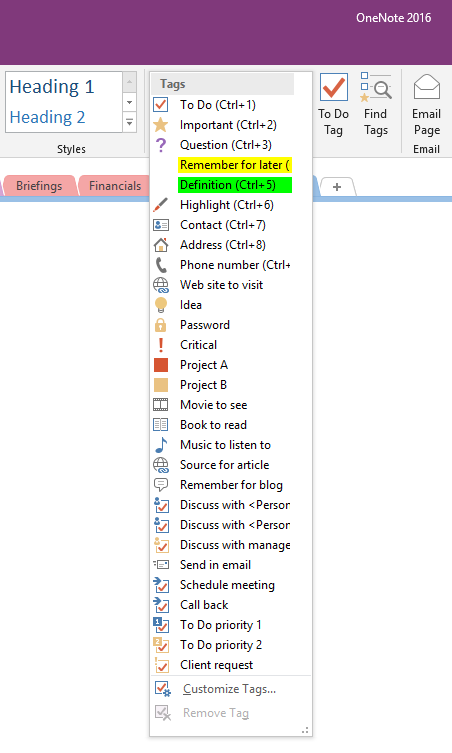The height and width of the screenshot is (753, 452).
Task: Select the red Project A square swatch
Action: click(160, 365)
